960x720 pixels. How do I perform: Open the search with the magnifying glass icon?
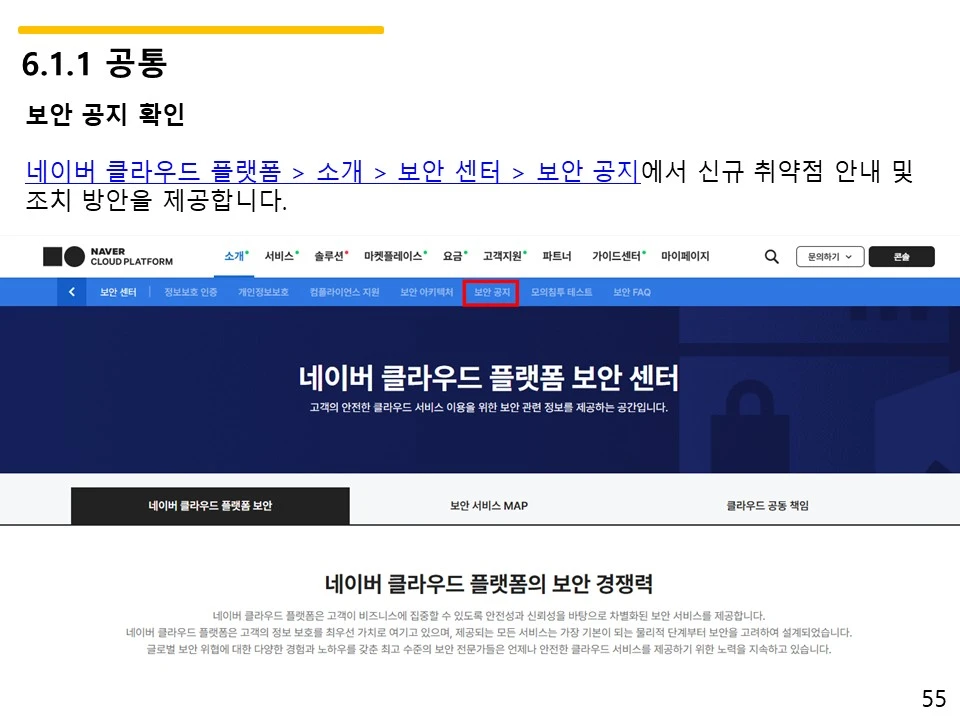click(x=770, y=257)
